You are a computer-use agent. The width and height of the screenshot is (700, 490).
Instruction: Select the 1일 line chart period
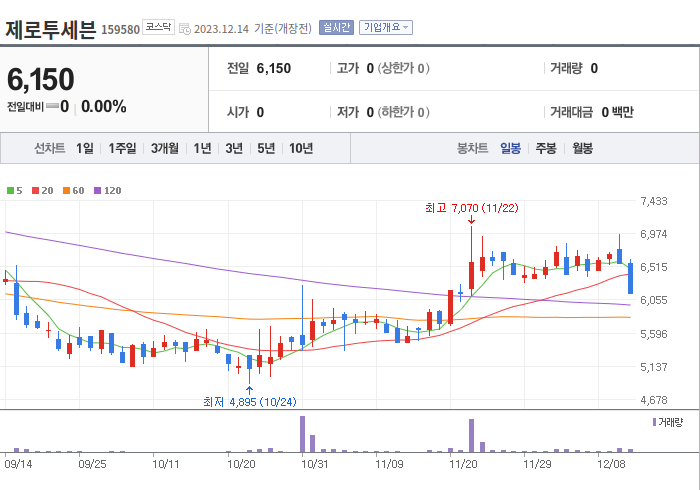[x=85, y=148]
